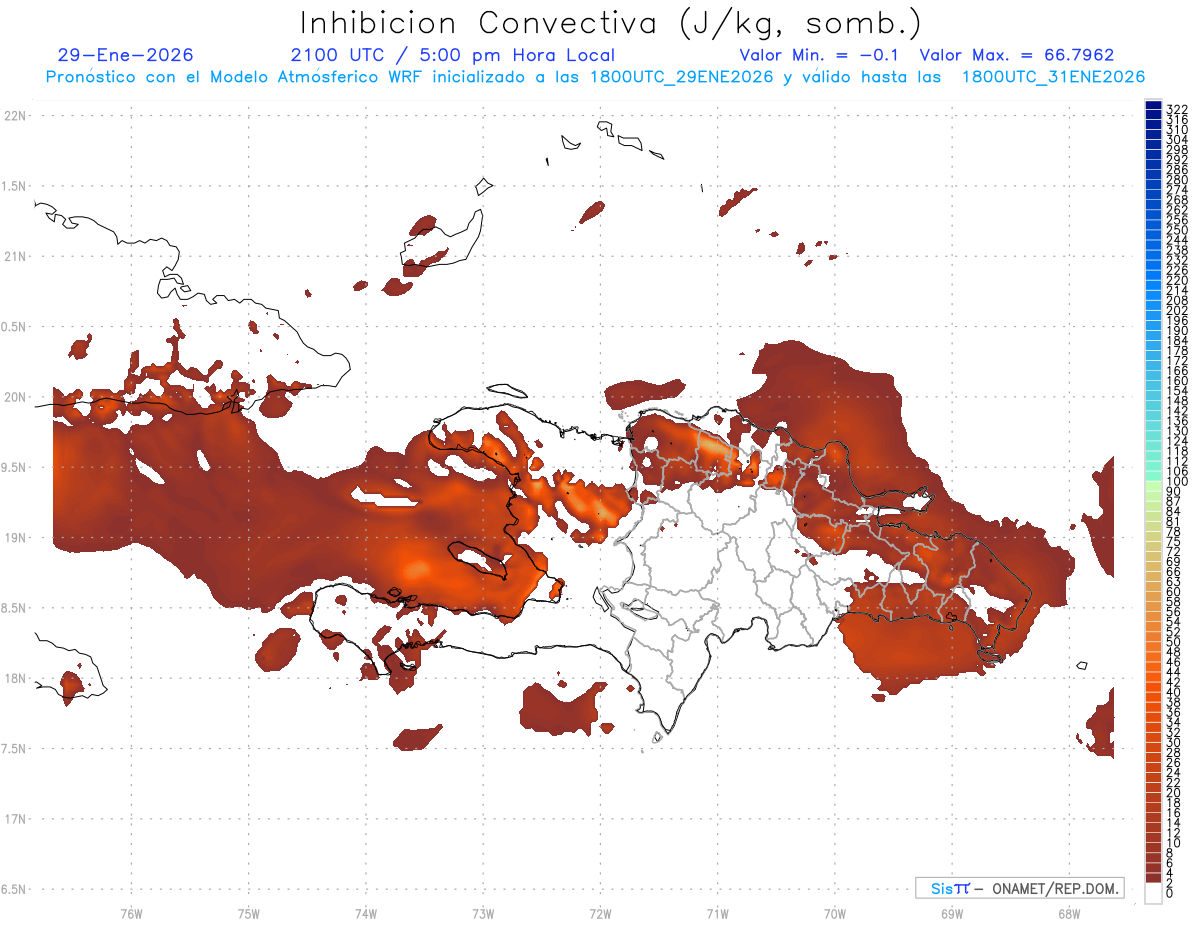Click the '74W' longitude label

365,913
